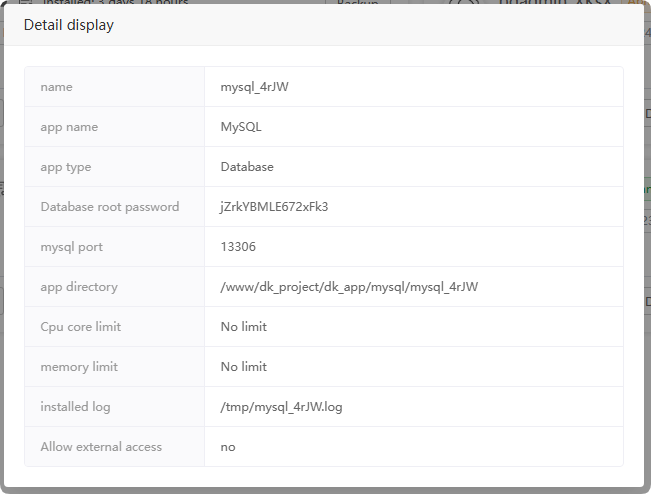Click the installed log row label
The height and width of the screenshot is (494, 651).
click(x=75, y=407)
